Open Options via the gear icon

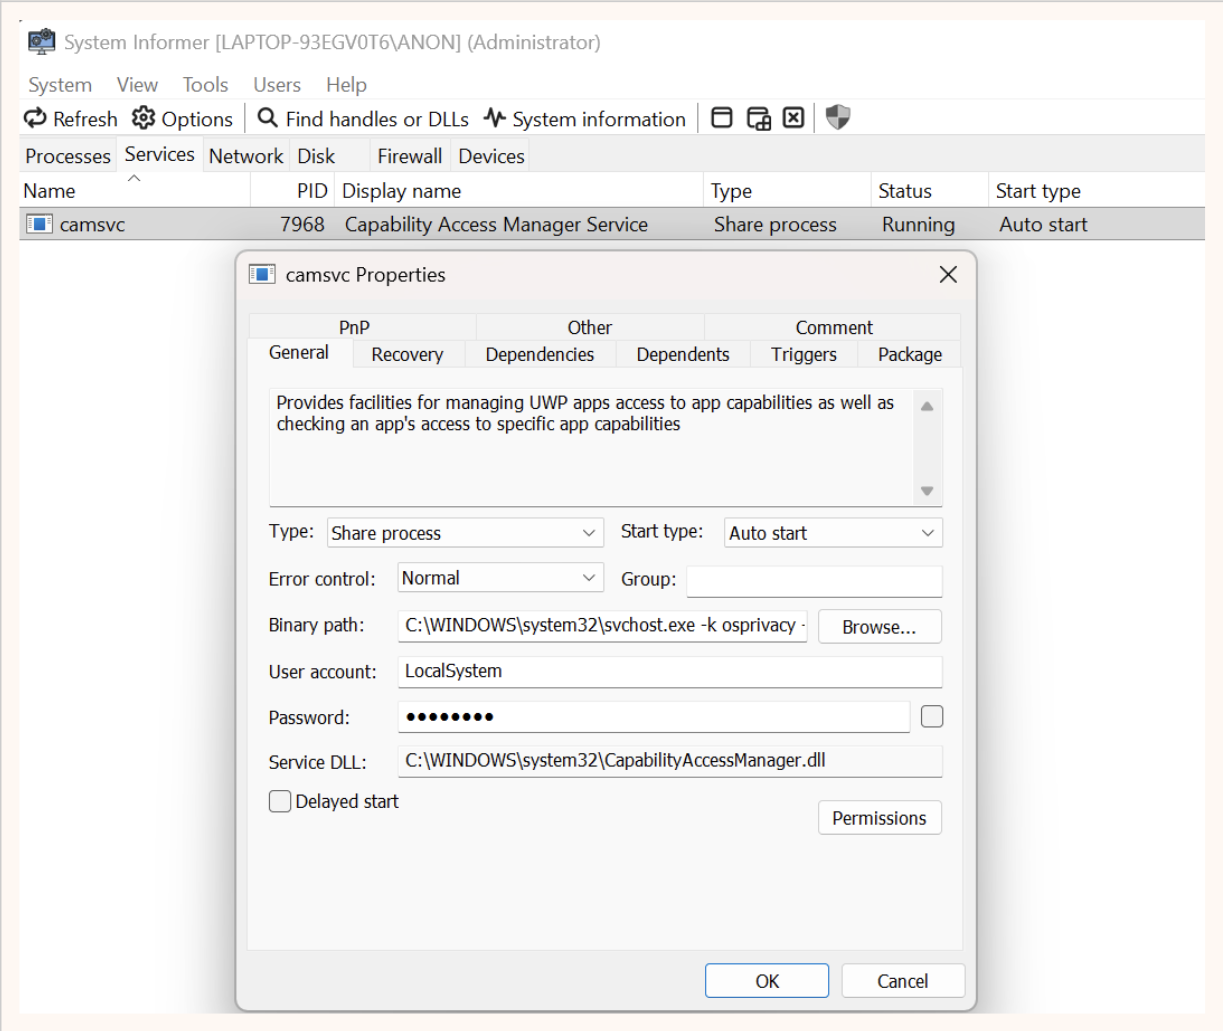point(144,118)
